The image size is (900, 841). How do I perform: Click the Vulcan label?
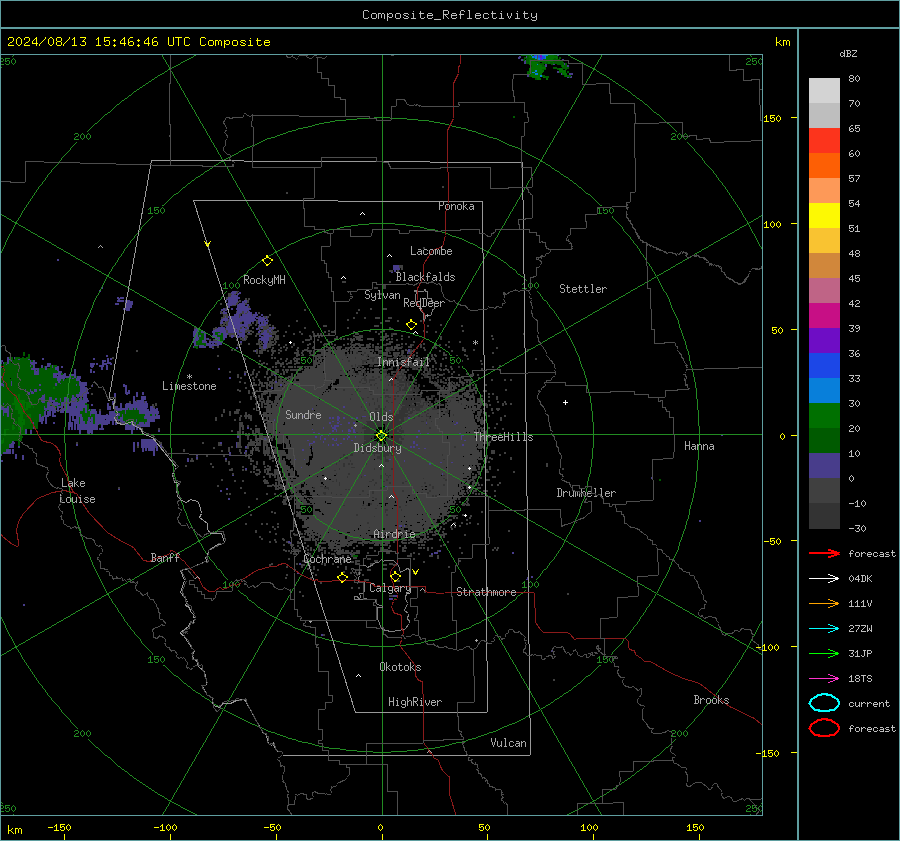(508, 743)
